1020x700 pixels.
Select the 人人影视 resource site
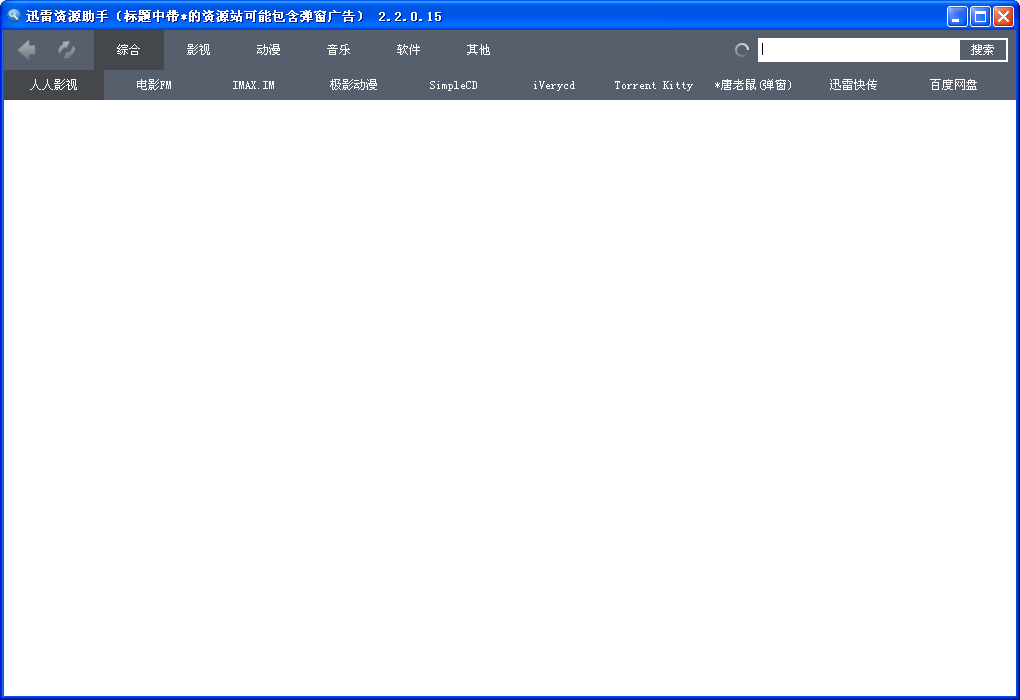(x=53, y=85)
